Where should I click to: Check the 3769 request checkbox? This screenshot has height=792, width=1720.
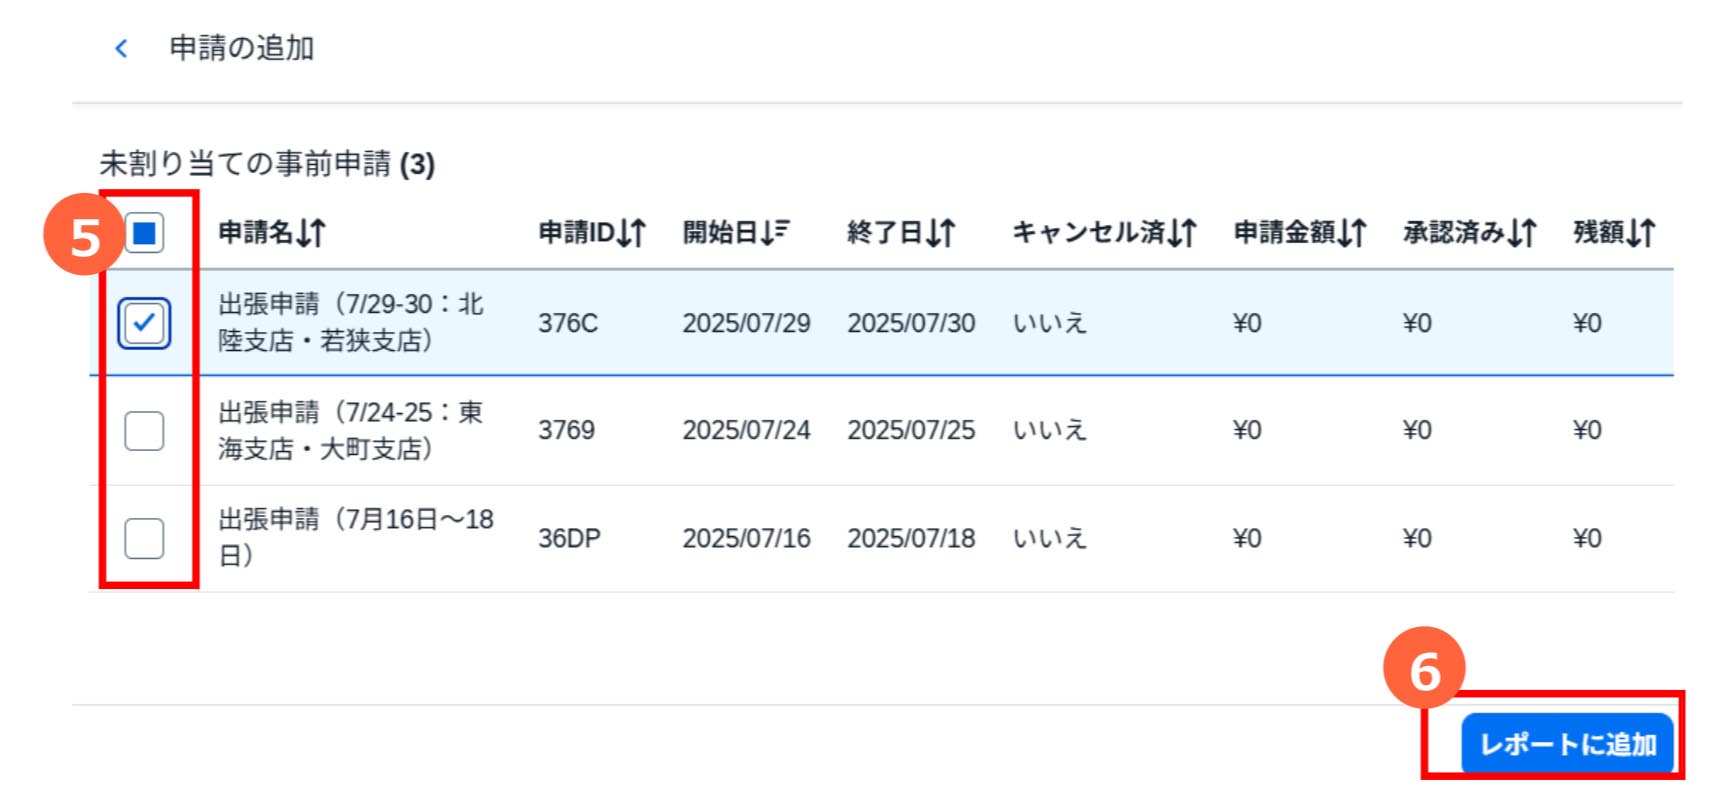tap(144, 431)
